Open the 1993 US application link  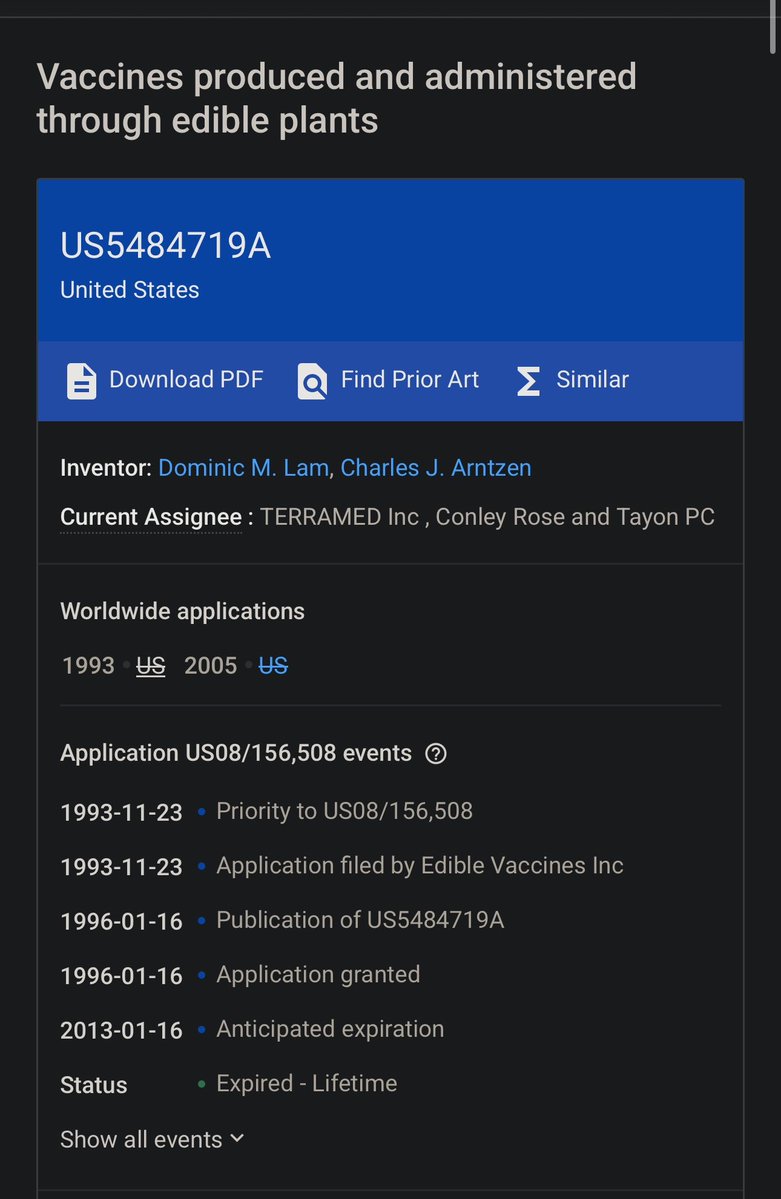(x=151, y=666)
